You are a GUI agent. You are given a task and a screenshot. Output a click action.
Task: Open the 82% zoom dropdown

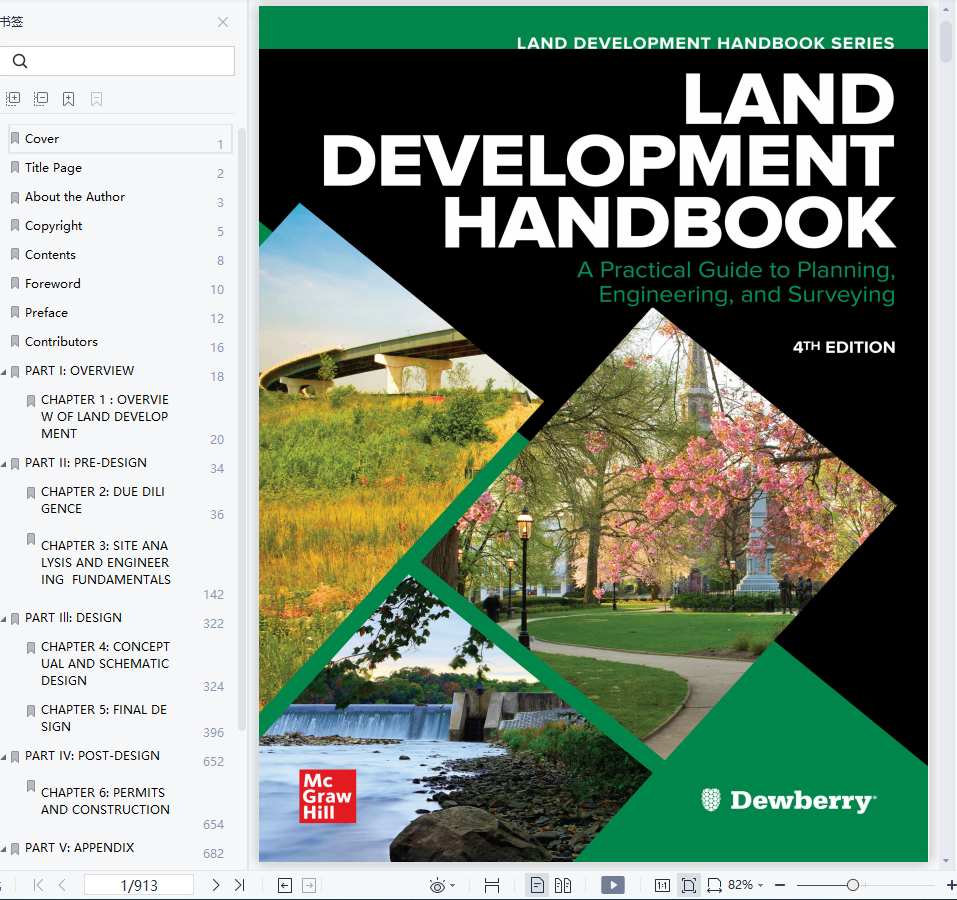[746, 885]
